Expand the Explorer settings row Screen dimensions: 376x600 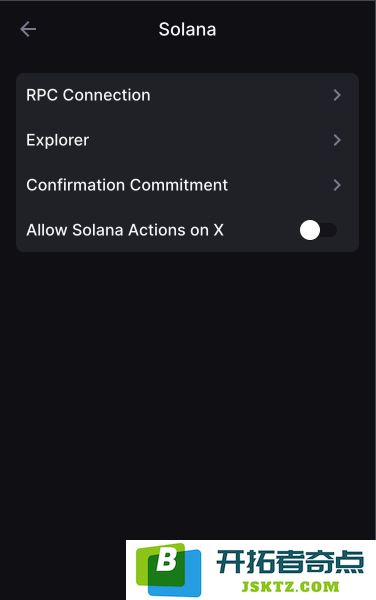(187, 140)
